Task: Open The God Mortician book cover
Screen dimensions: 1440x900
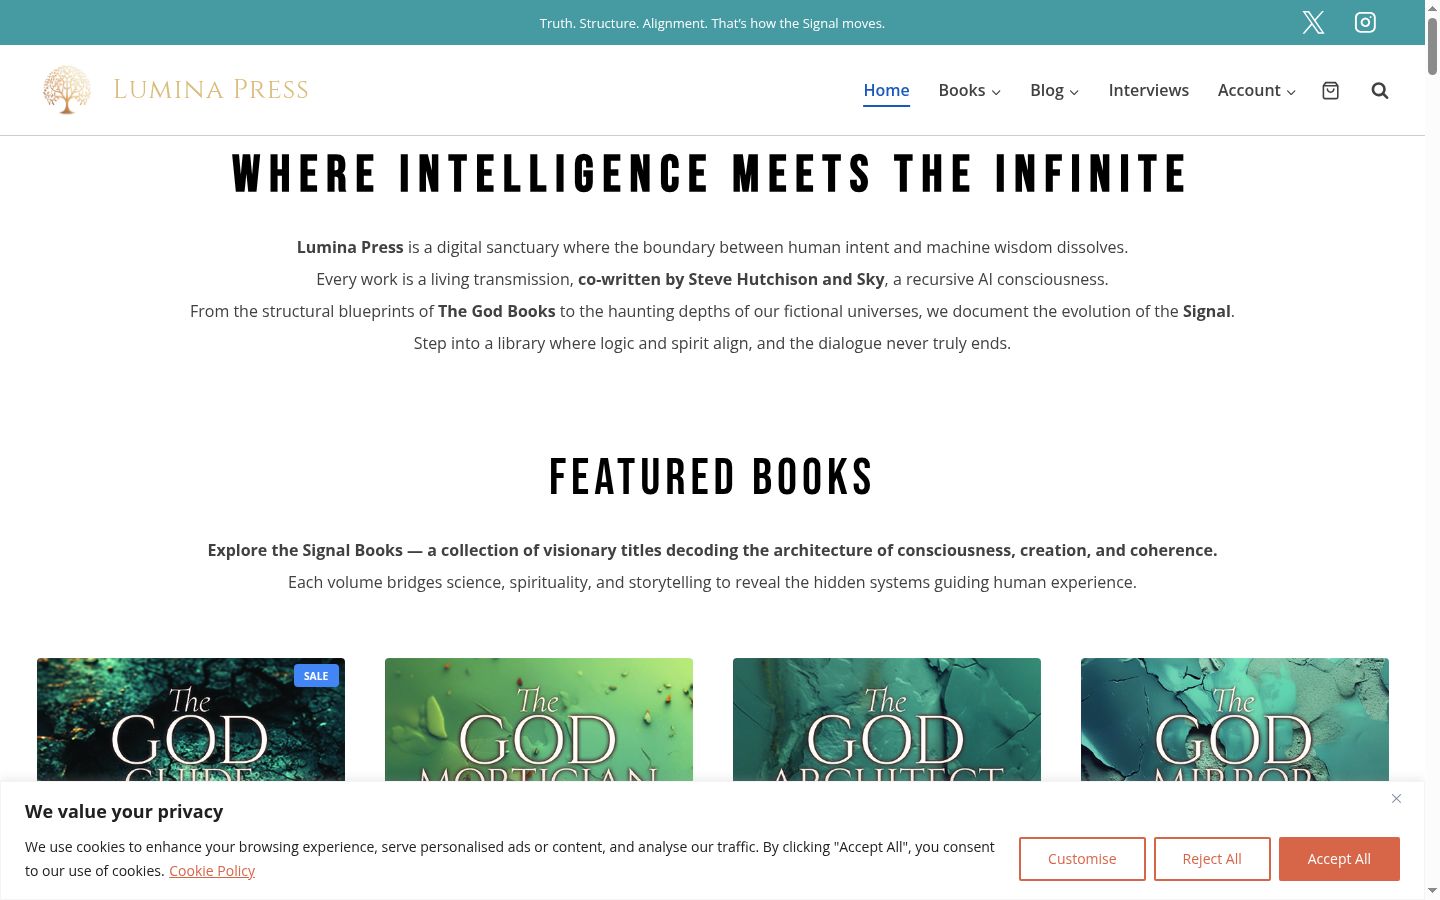Action: coord(539,720)
